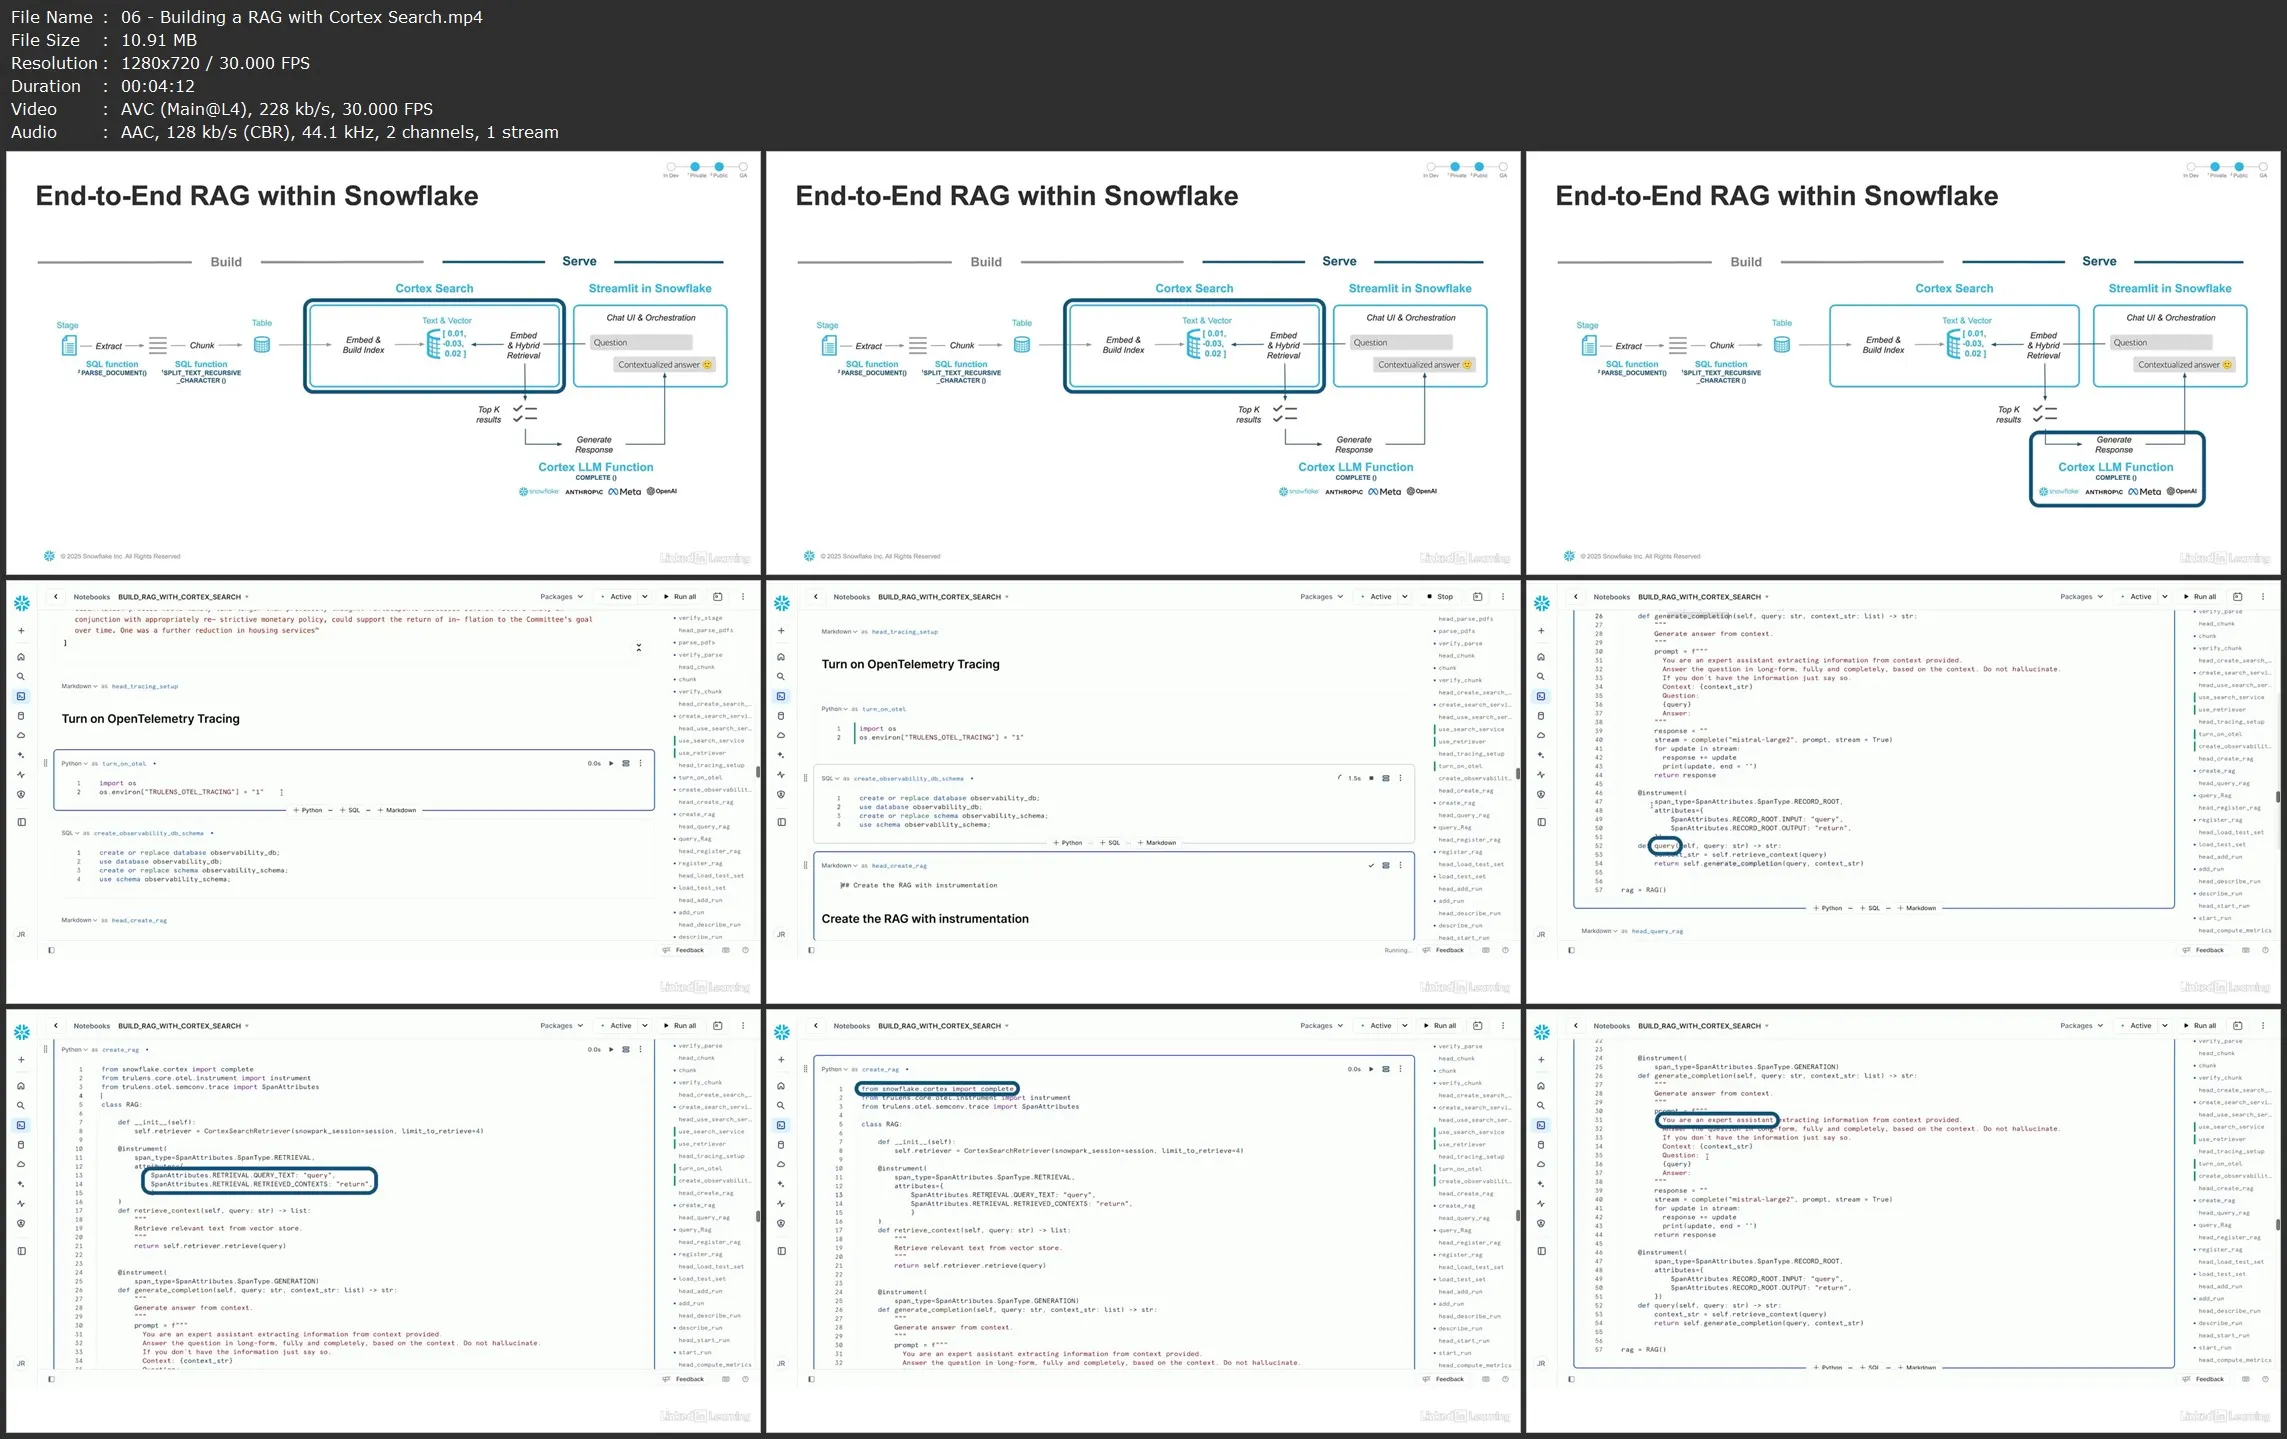Add a Python cell below the 1.5s SQL cell

point(1068,843)
